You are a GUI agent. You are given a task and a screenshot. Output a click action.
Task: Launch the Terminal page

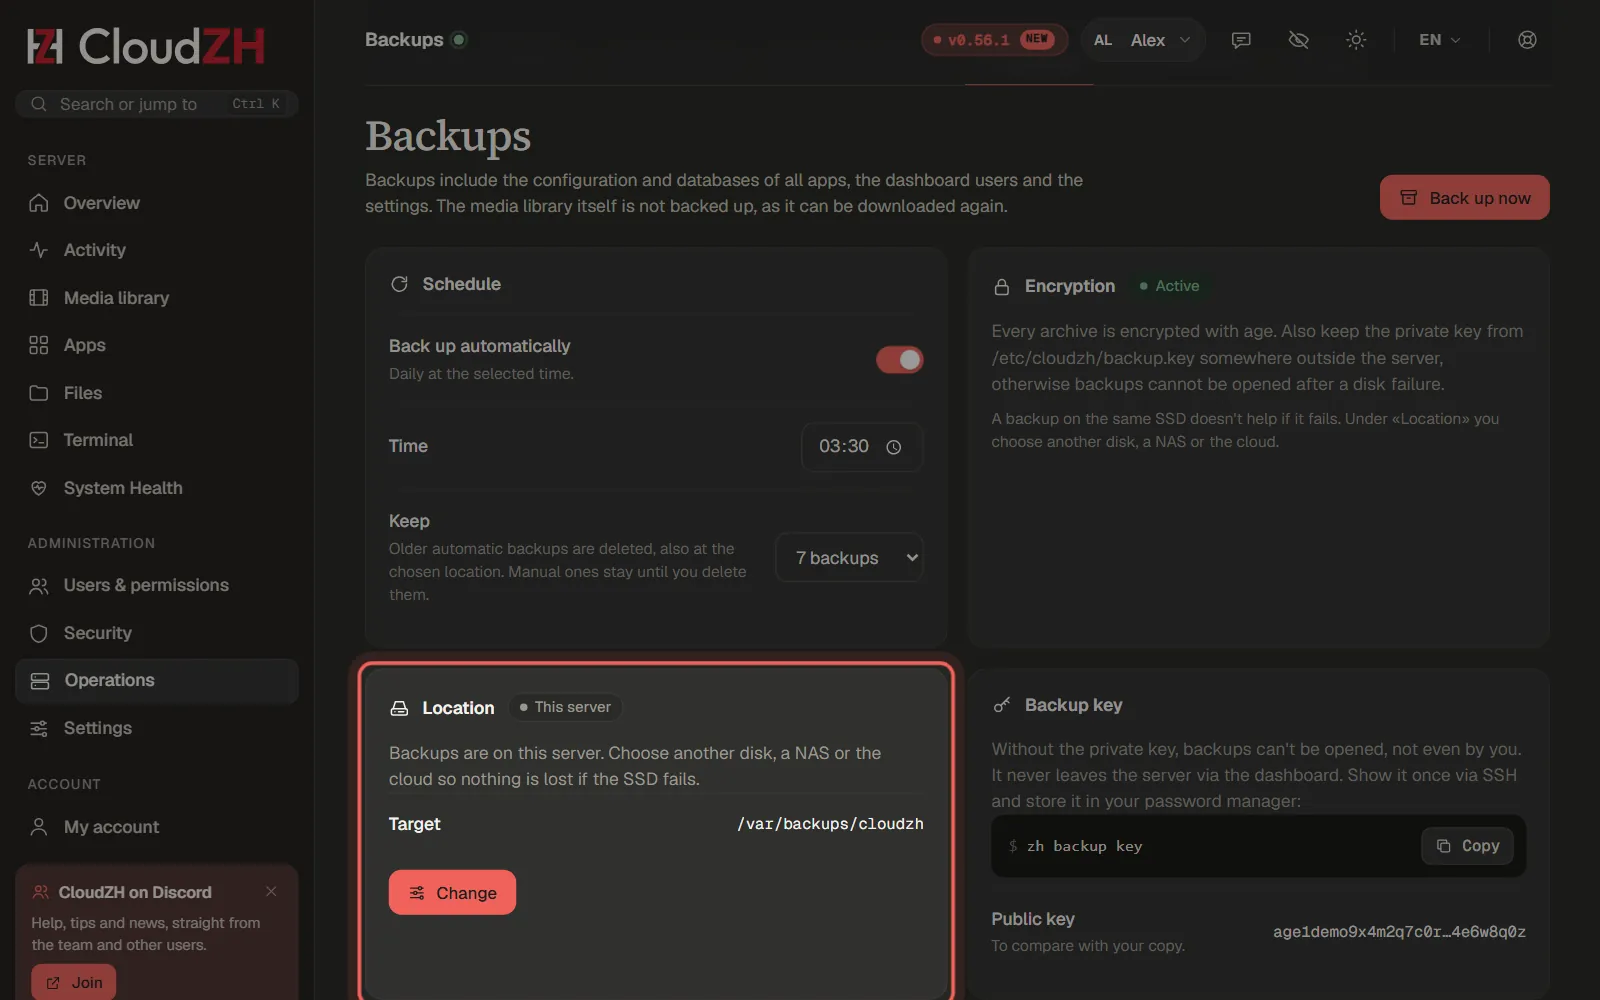click(157, 440)
